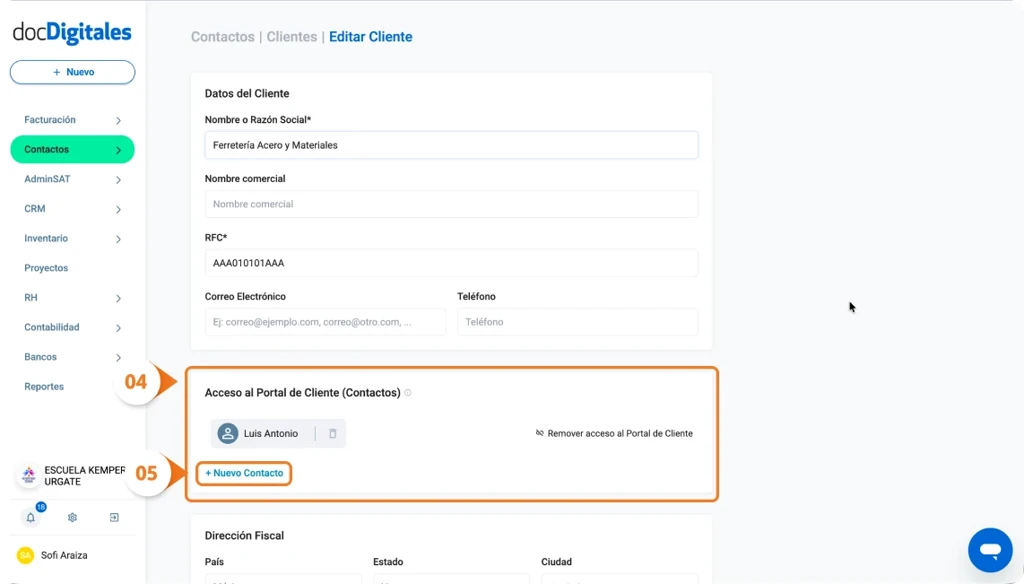
Task: Delete Luis Antonio using the trash icon
Action: tap(333, 433)
